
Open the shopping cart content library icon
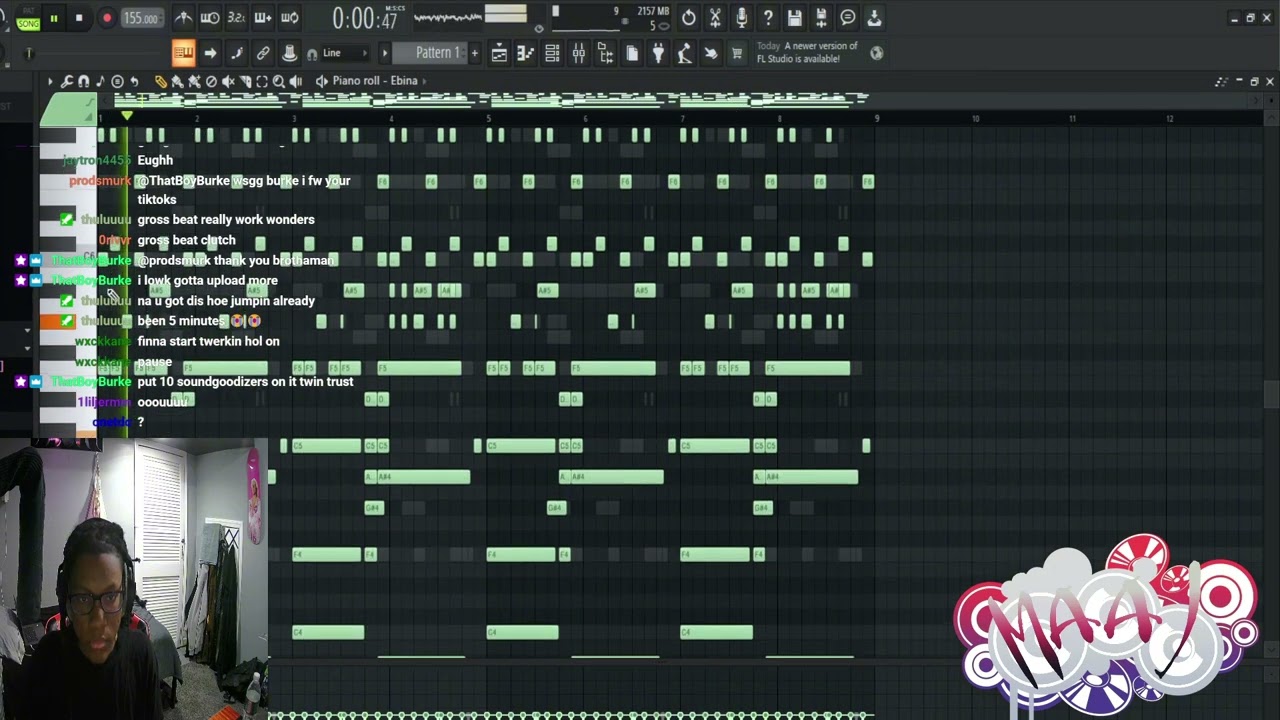(737, 53)
